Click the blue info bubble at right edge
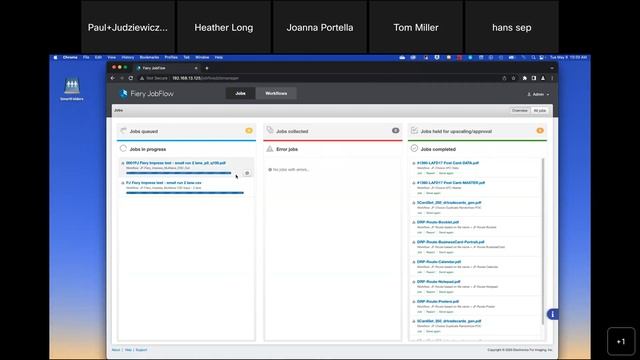The image size is (640, 360). click(553, 314)
